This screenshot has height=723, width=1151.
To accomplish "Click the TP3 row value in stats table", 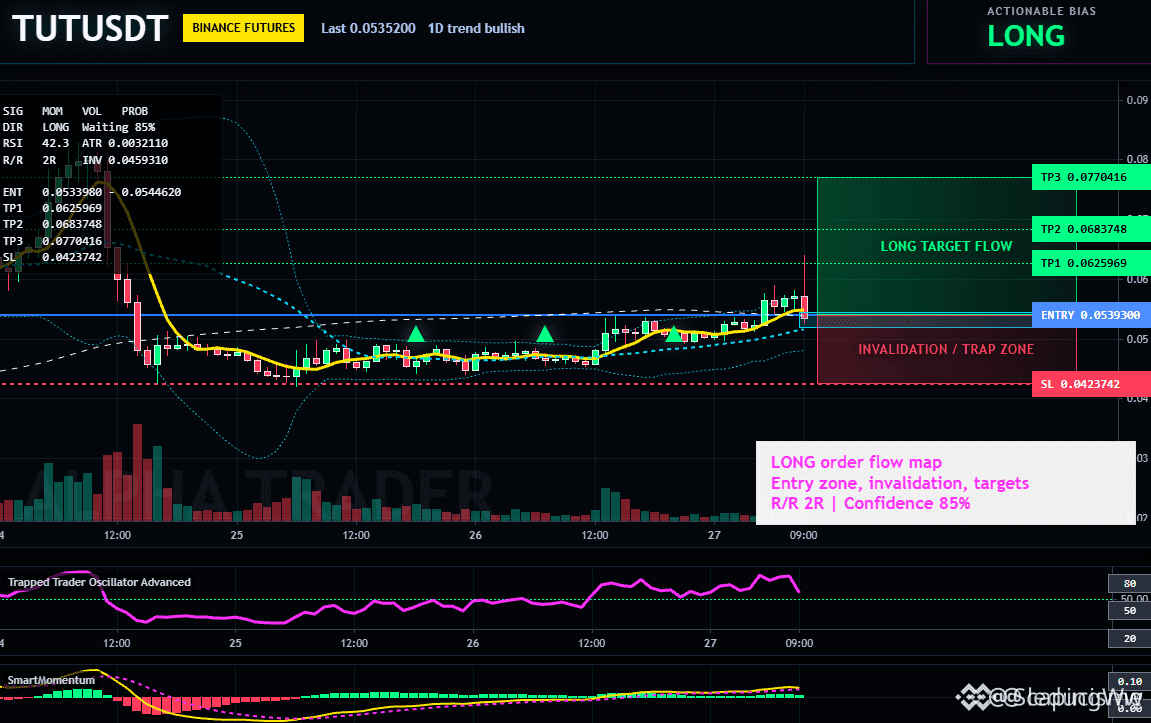I will tap(72, 241).
